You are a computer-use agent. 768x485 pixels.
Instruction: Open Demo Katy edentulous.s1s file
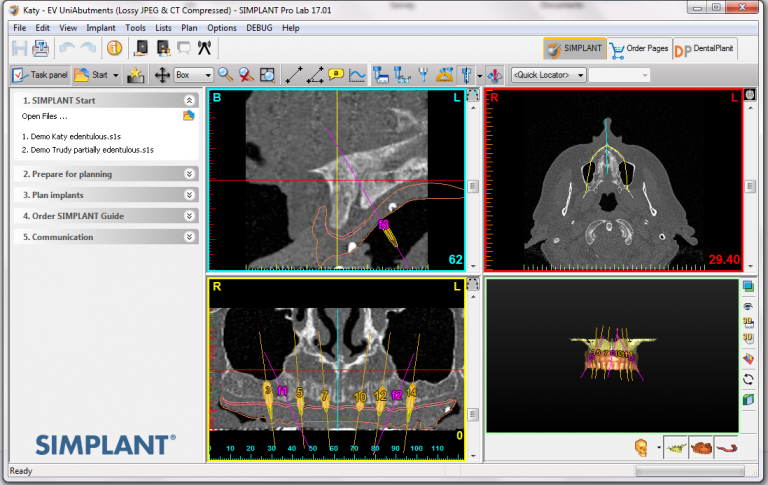click(x=75, y=137)
